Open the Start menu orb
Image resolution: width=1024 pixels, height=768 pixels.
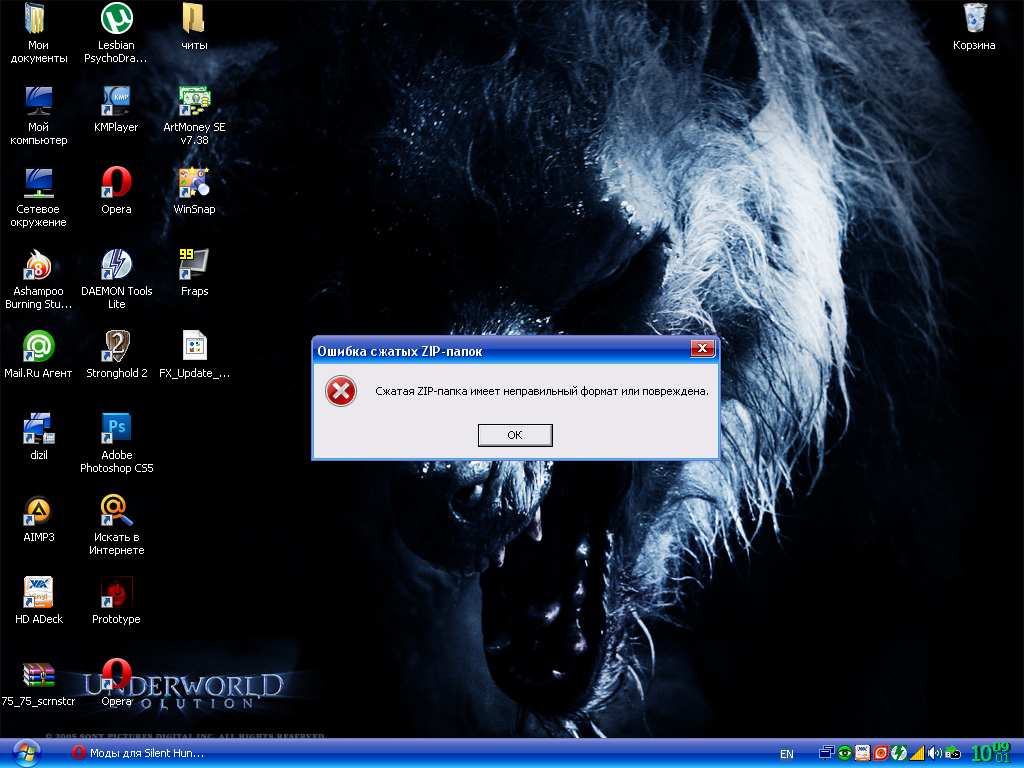point(26,753)
